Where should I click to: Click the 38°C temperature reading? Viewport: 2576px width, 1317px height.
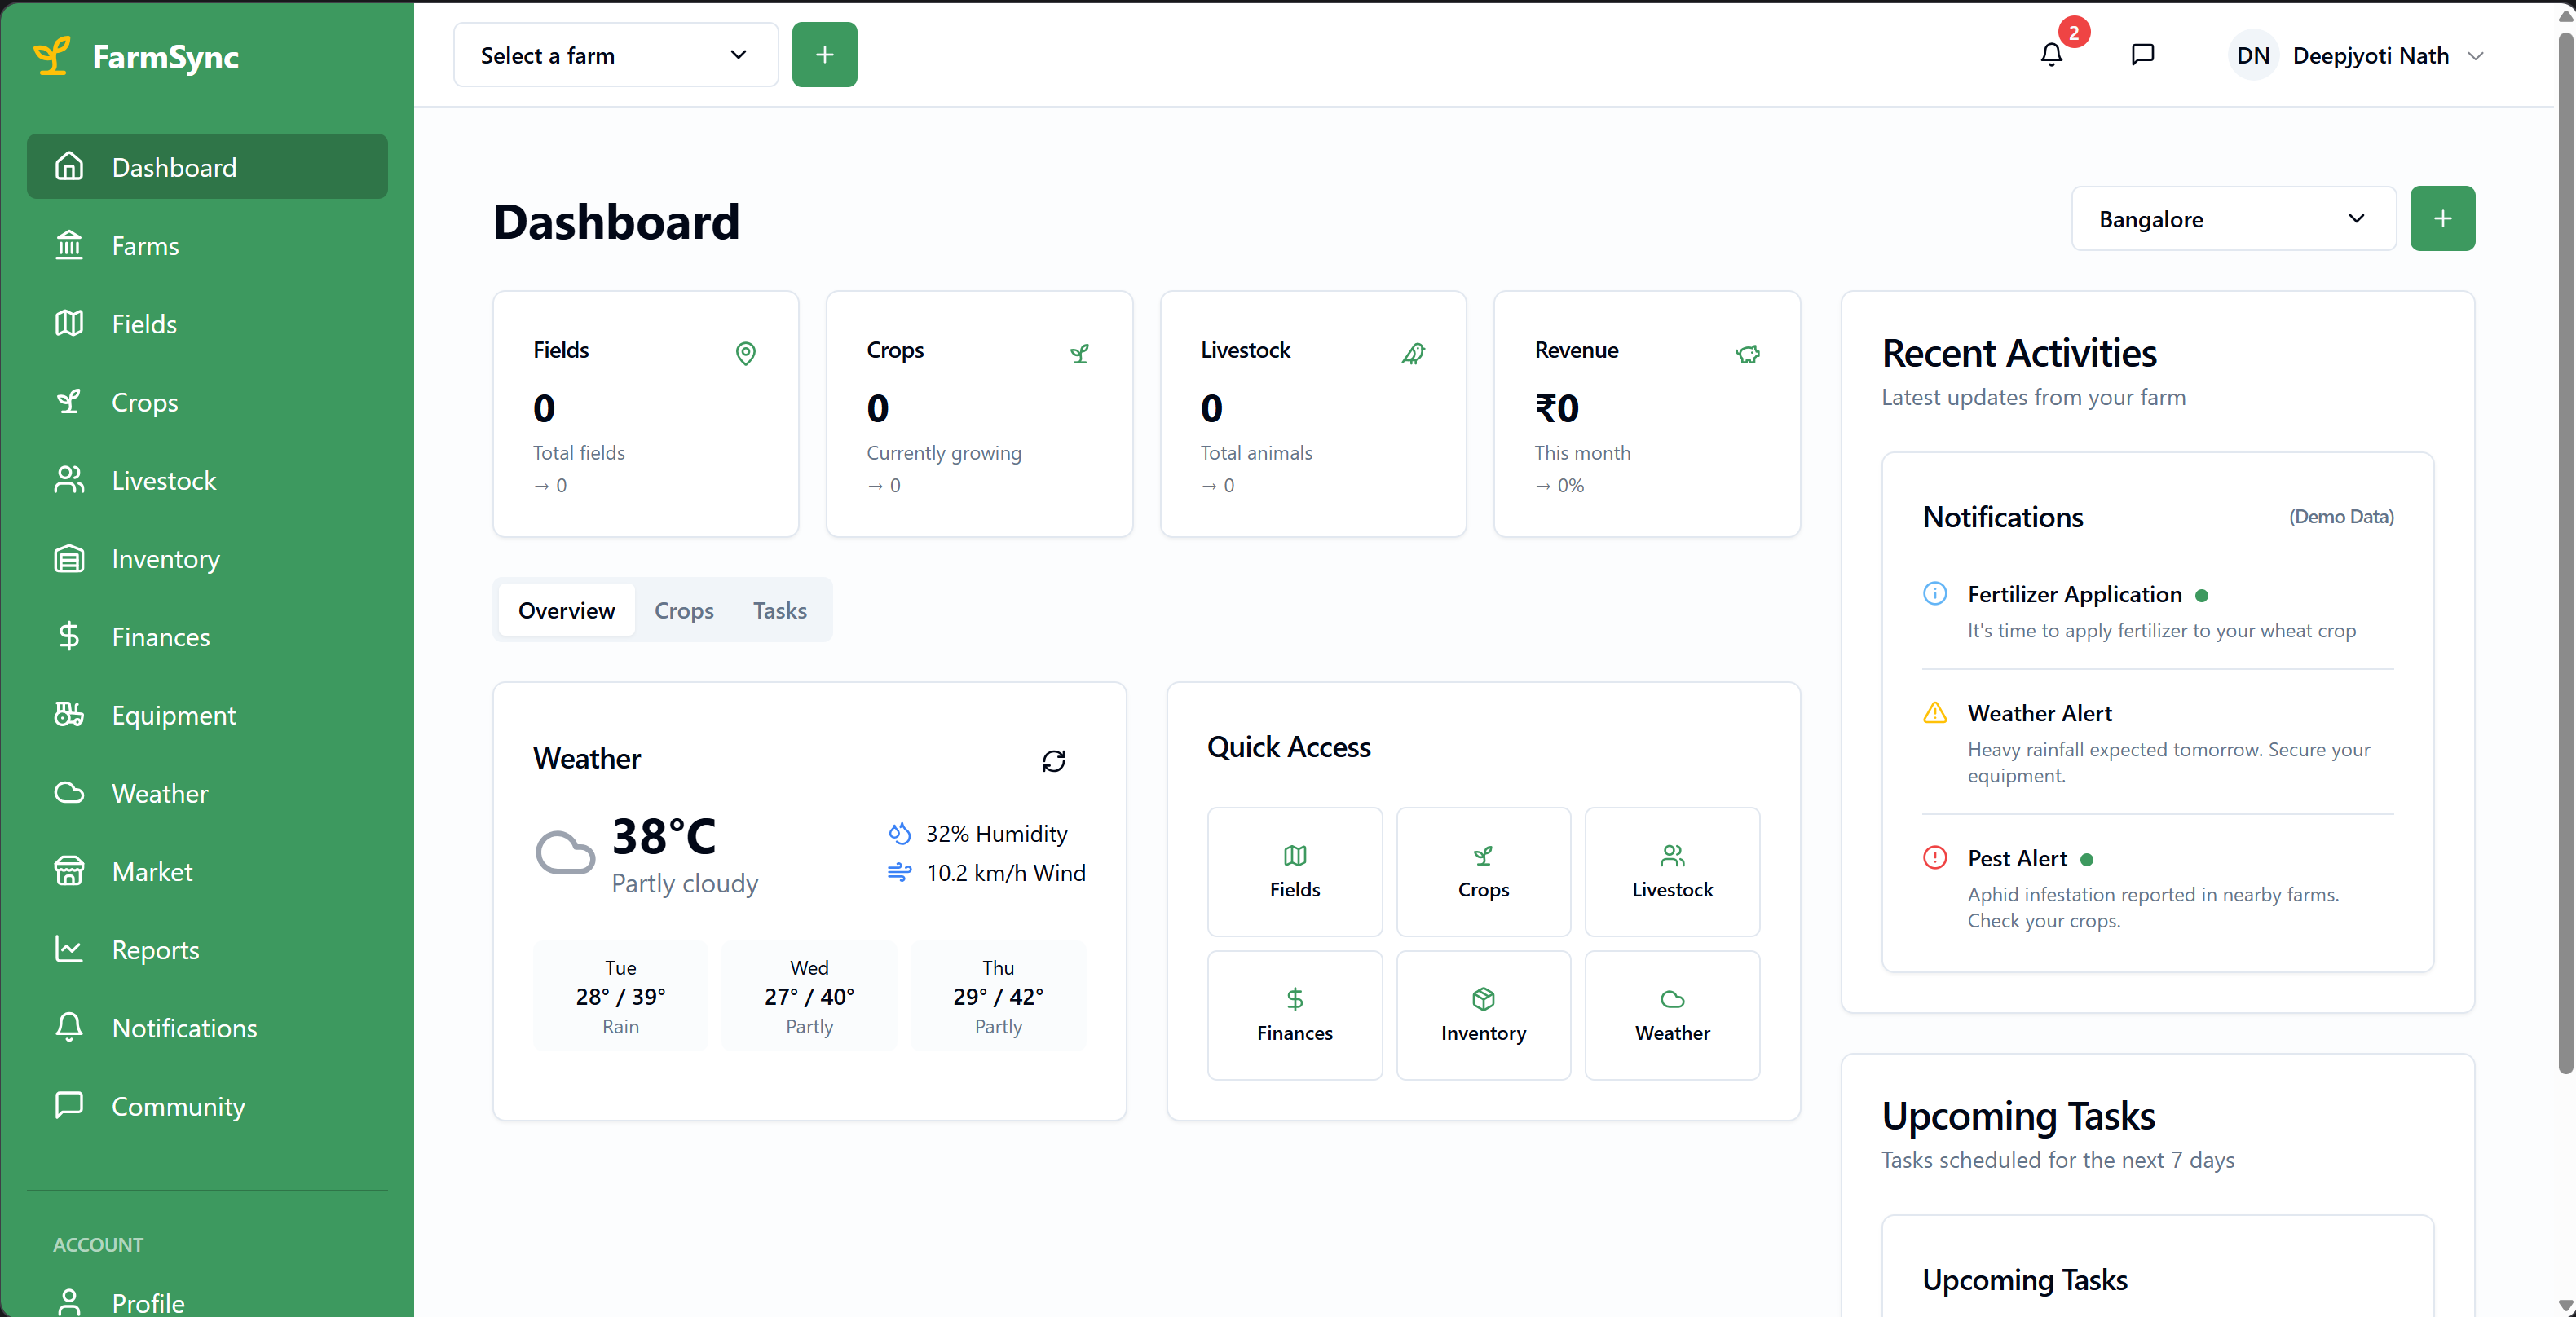coord(664,836)
